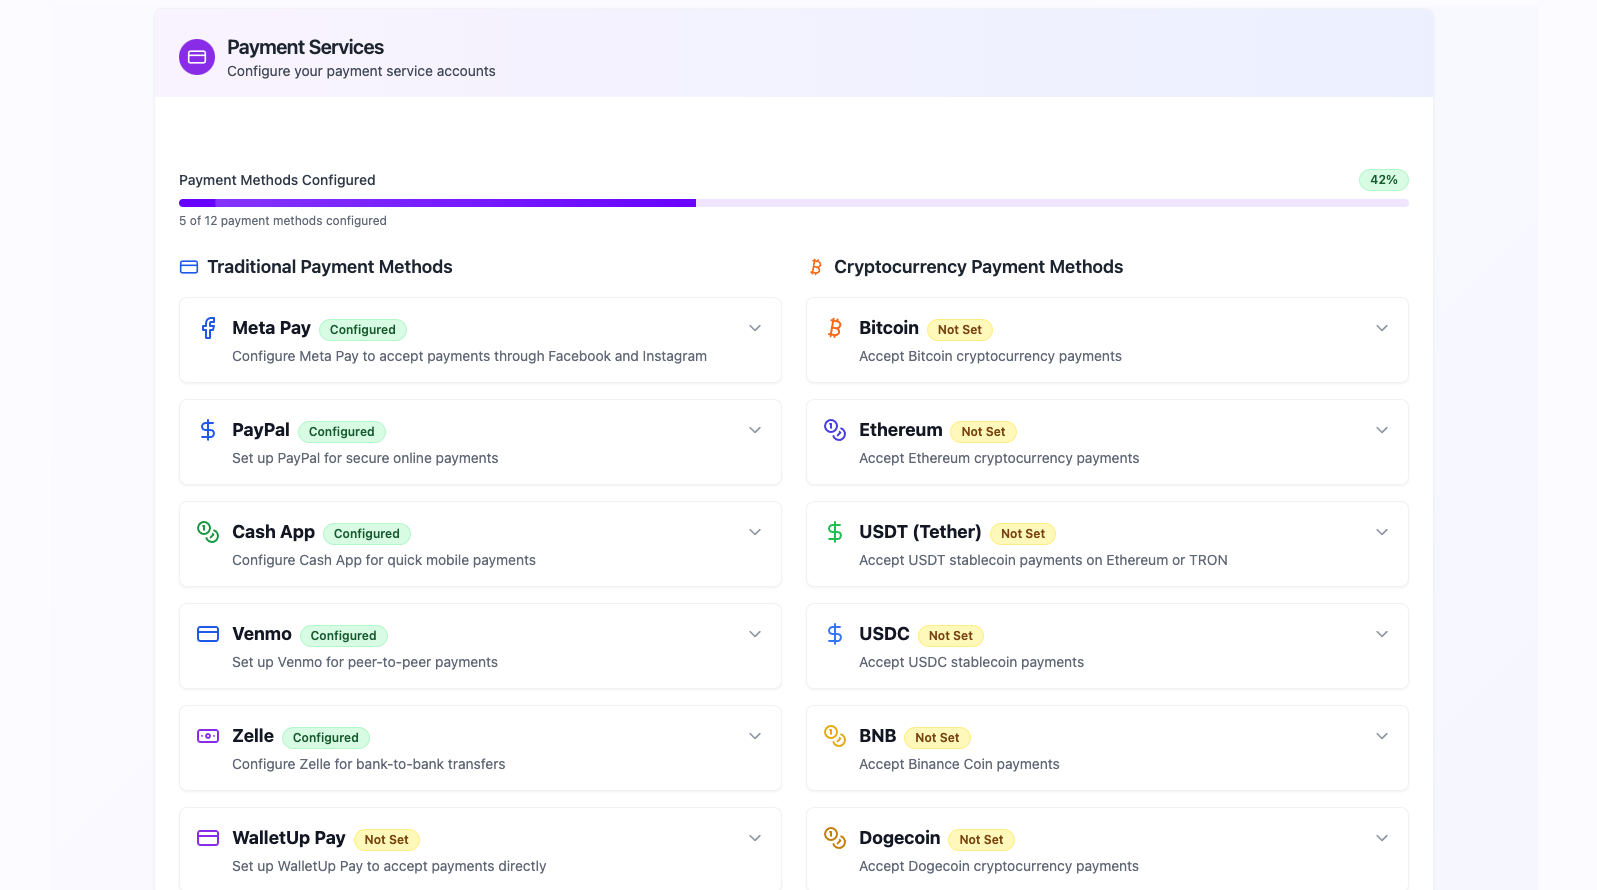Click the BNB yellow coins icon
Screen dimensions: 1597x890
[x=835, y=736]
